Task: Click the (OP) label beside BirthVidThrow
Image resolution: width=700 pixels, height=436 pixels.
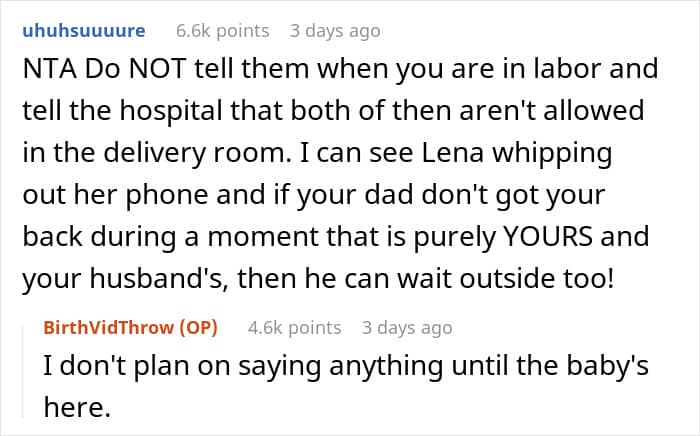Action: click(196, 327)
